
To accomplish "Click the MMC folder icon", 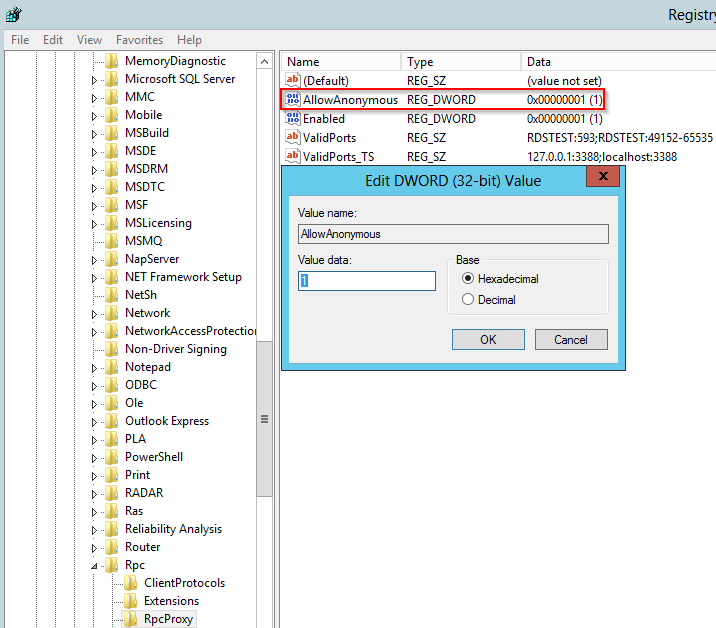I will (x=111, y=97).
